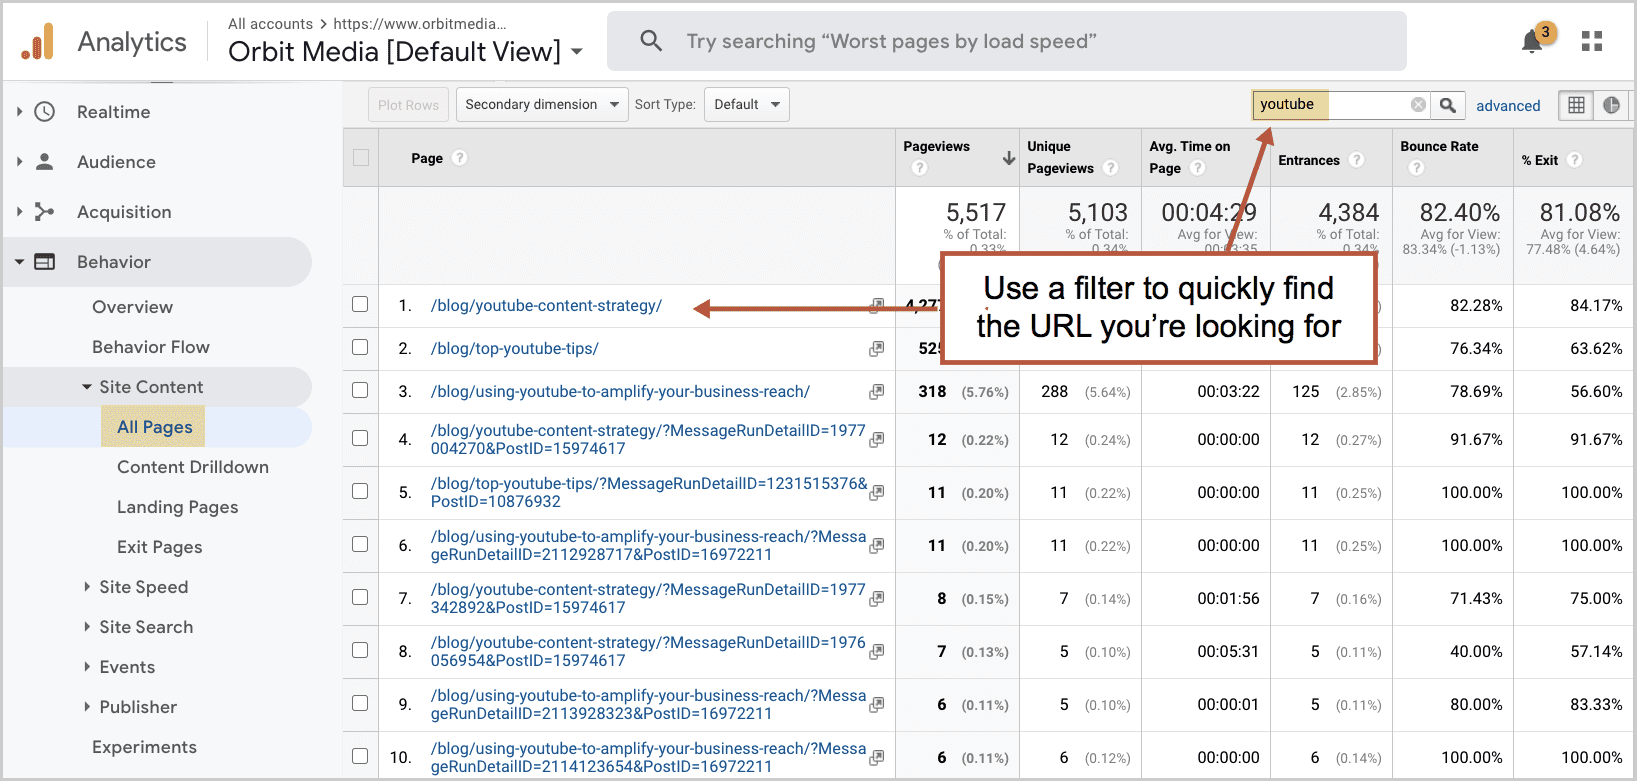Switch to pie chart view
1637x781 pixels.
[1611, 105]
